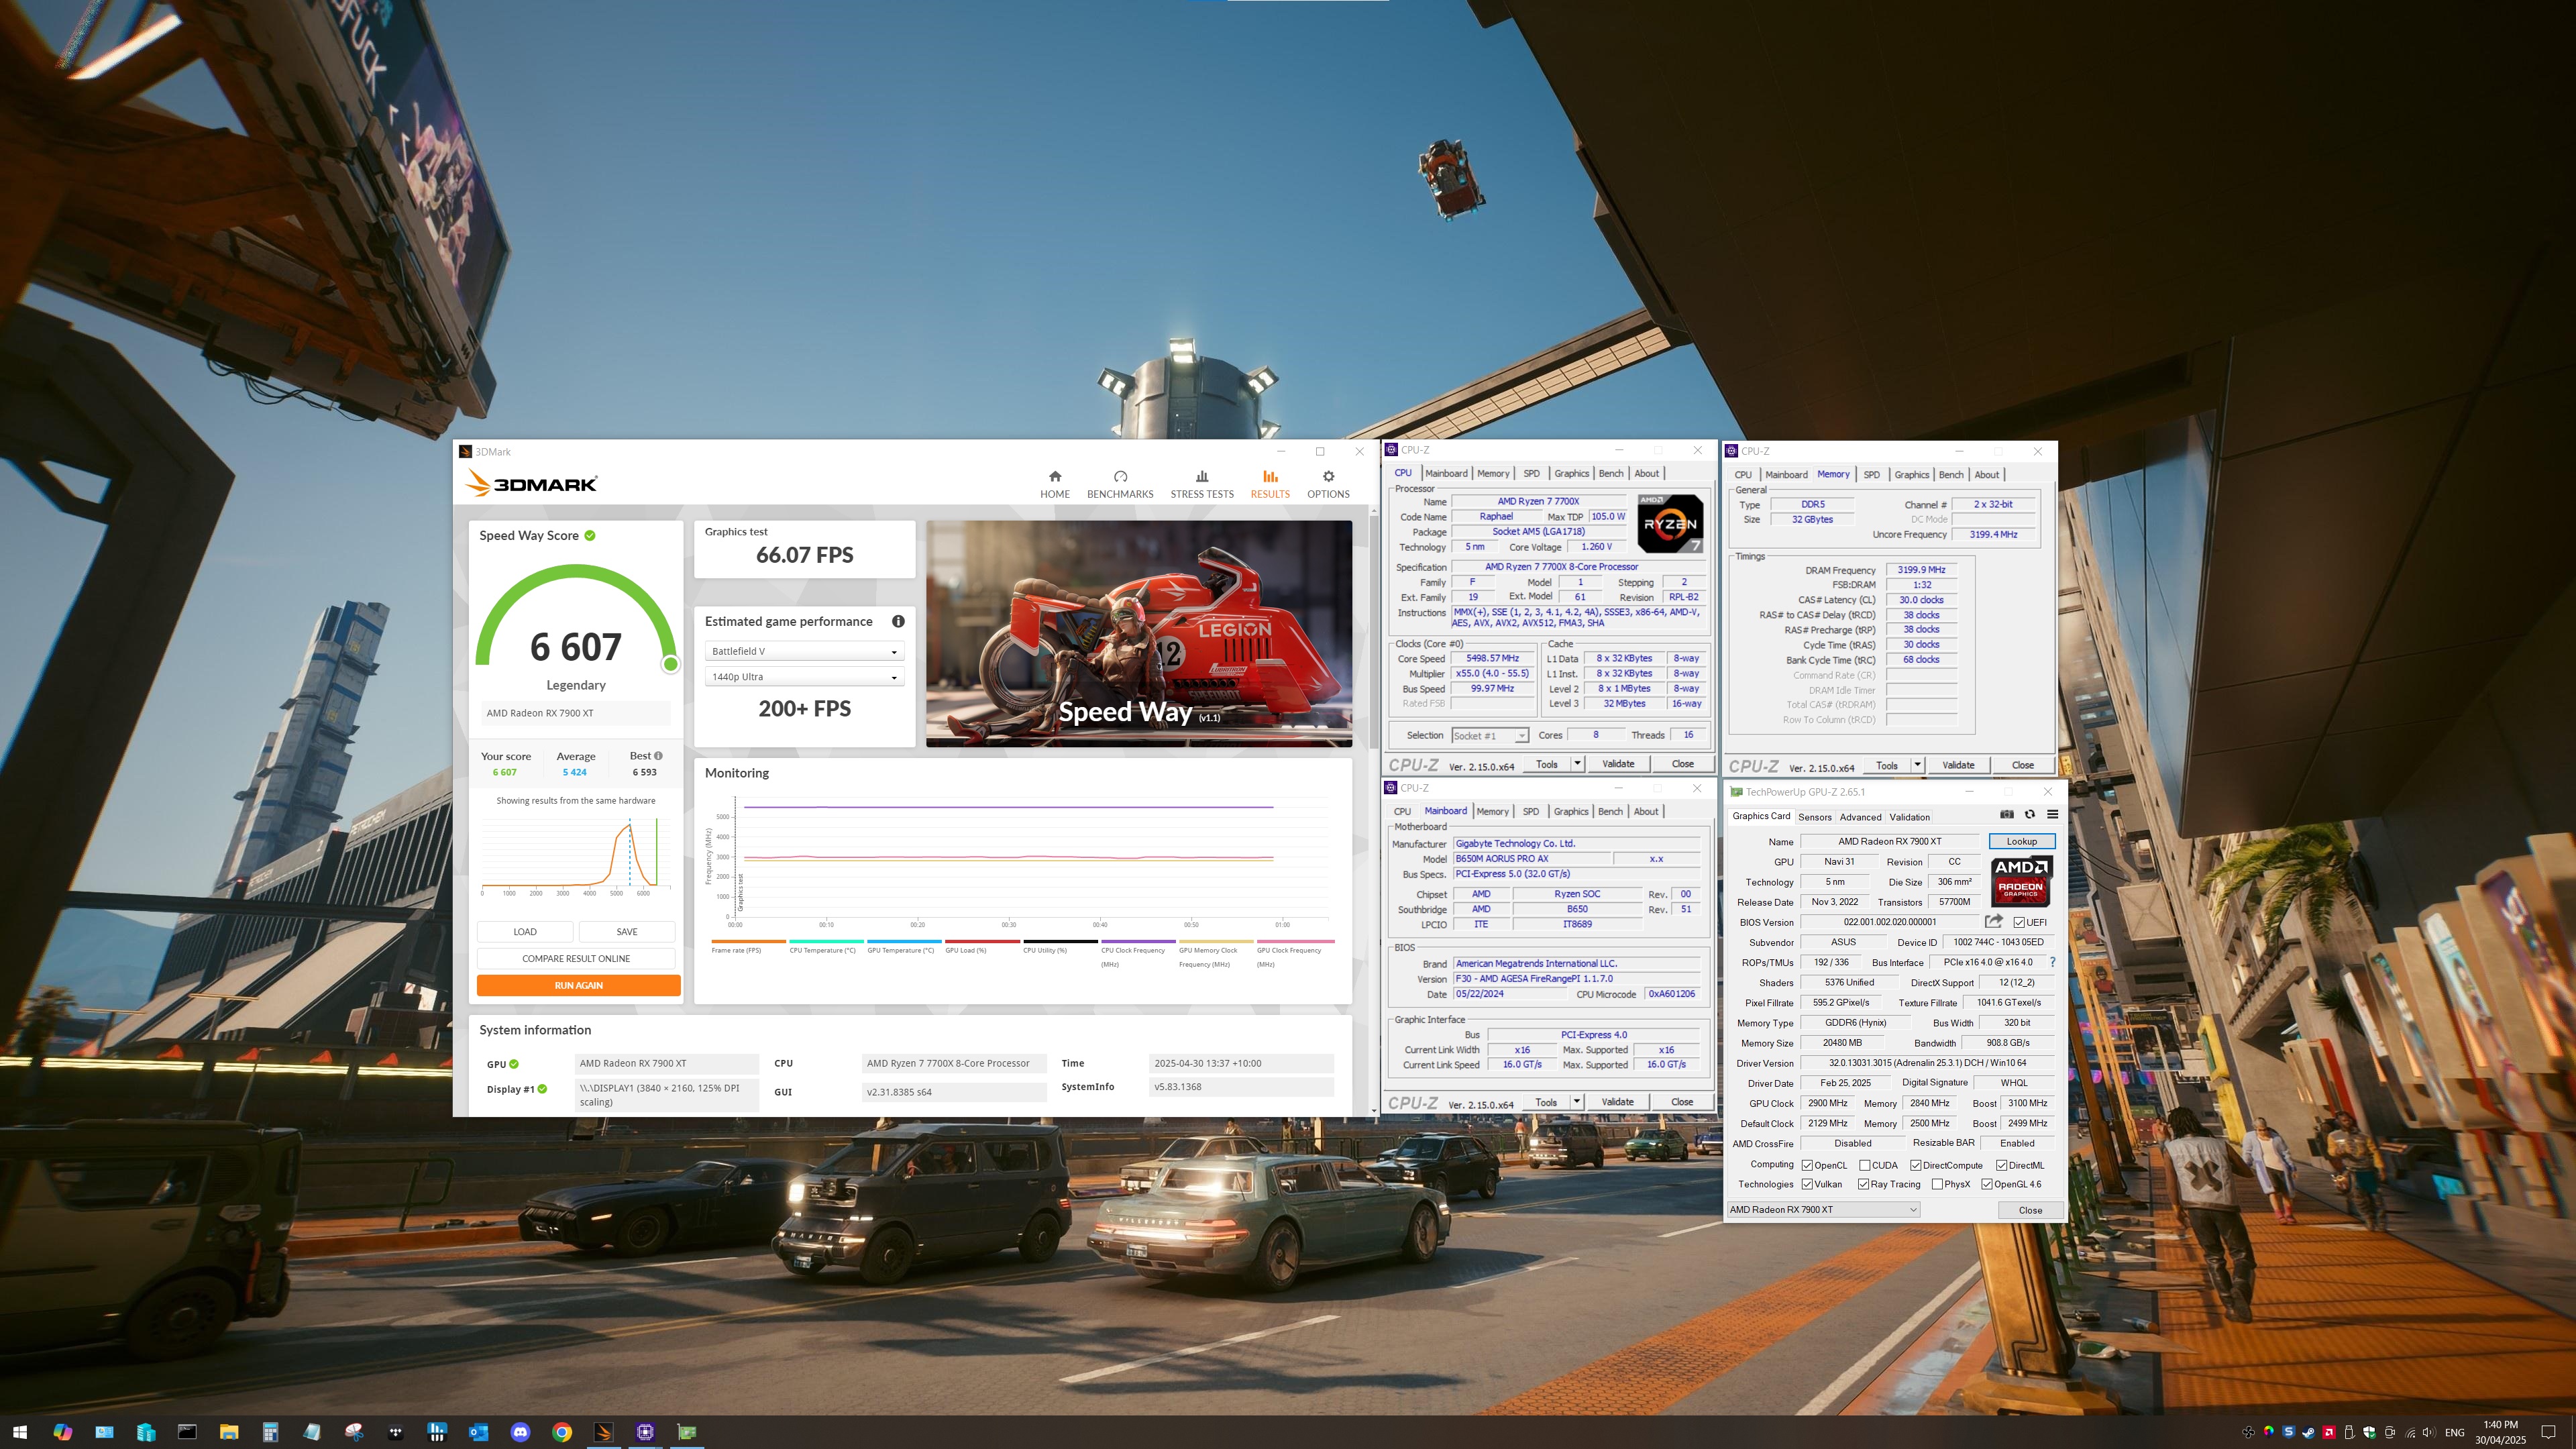Toggle the DirectCompute checkbox in GPU-Z
2576x1449 pixels.
coord(1916,1165)
